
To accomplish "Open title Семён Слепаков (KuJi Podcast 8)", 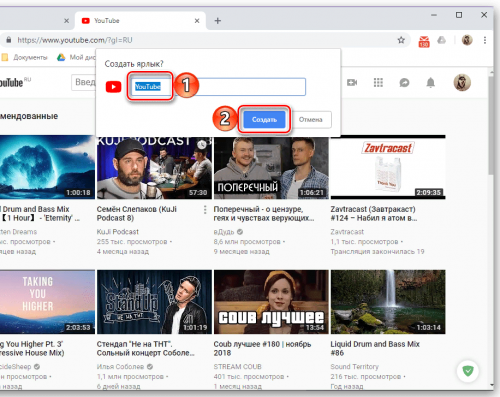I will tap(137, 214).
